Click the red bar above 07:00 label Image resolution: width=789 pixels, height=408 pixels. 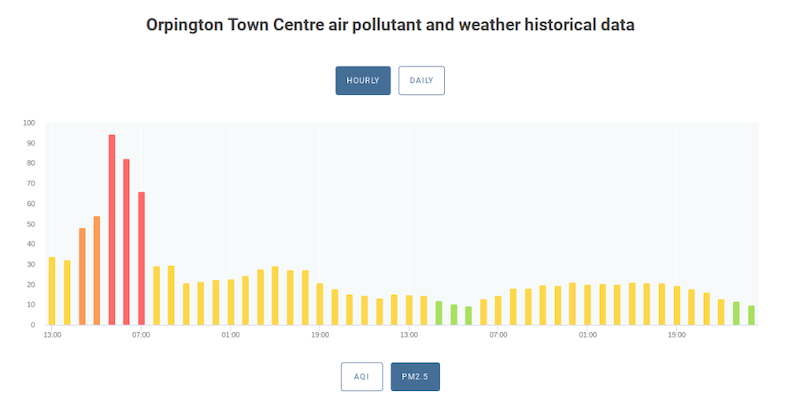pyautogui.click(x=141, y=258)
